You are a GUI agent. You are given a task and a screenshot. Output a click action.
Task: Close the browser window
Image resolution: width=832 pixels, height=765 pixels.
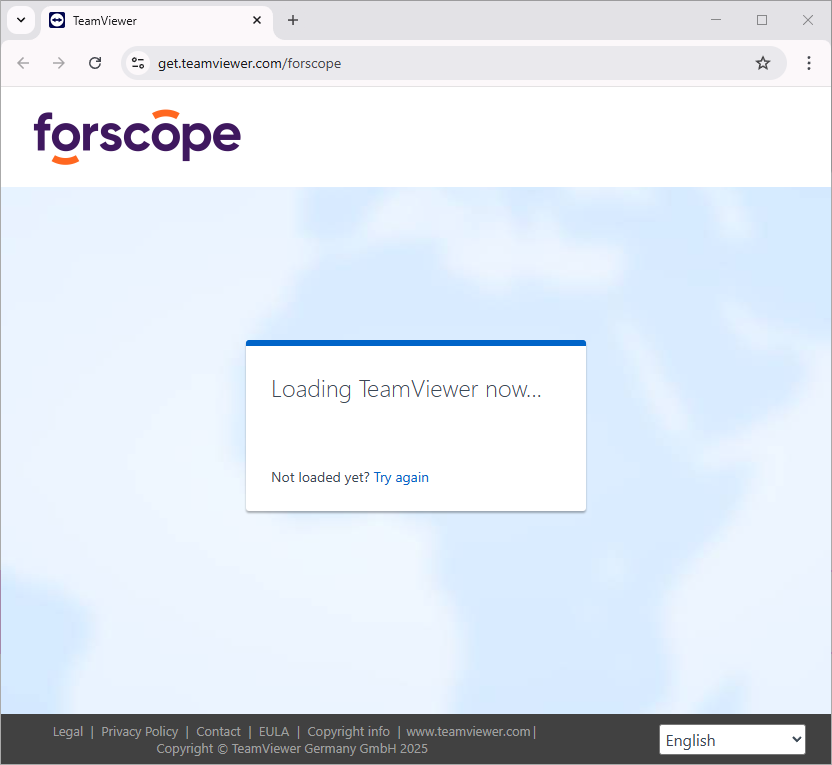tap(808, 20)
